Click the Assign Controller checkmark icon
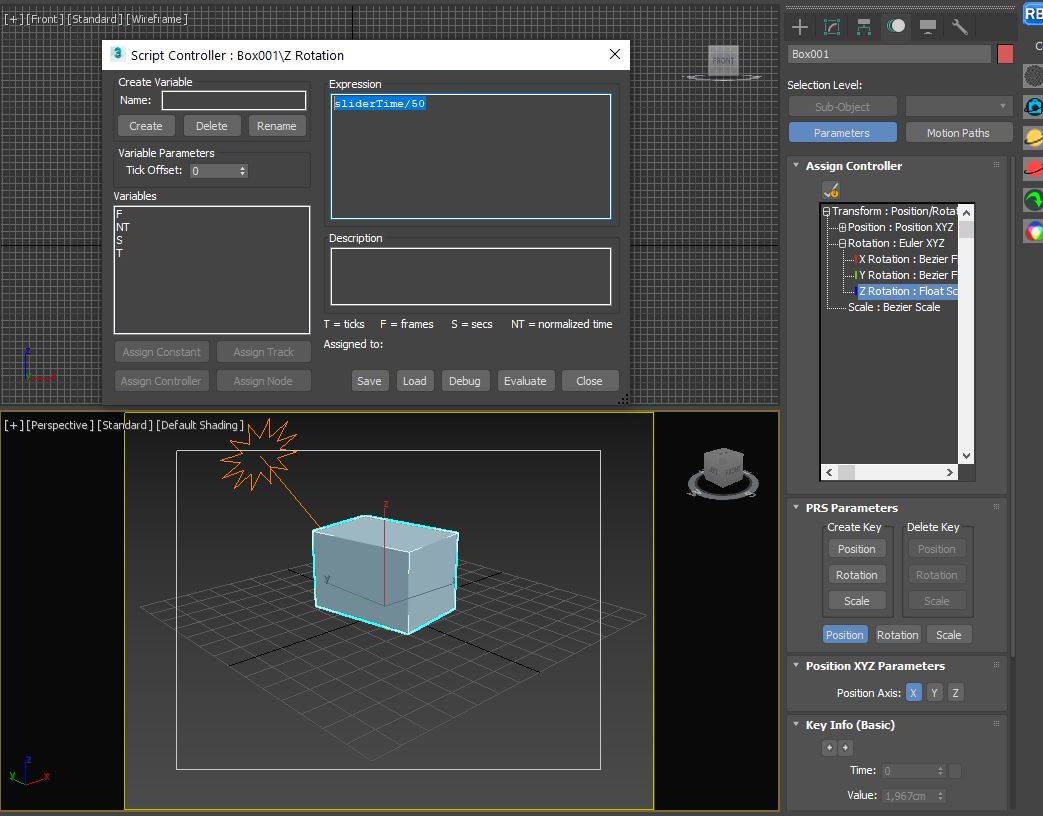The height and width of the screenshot is (816, 1043). click(x=830, y=190)
